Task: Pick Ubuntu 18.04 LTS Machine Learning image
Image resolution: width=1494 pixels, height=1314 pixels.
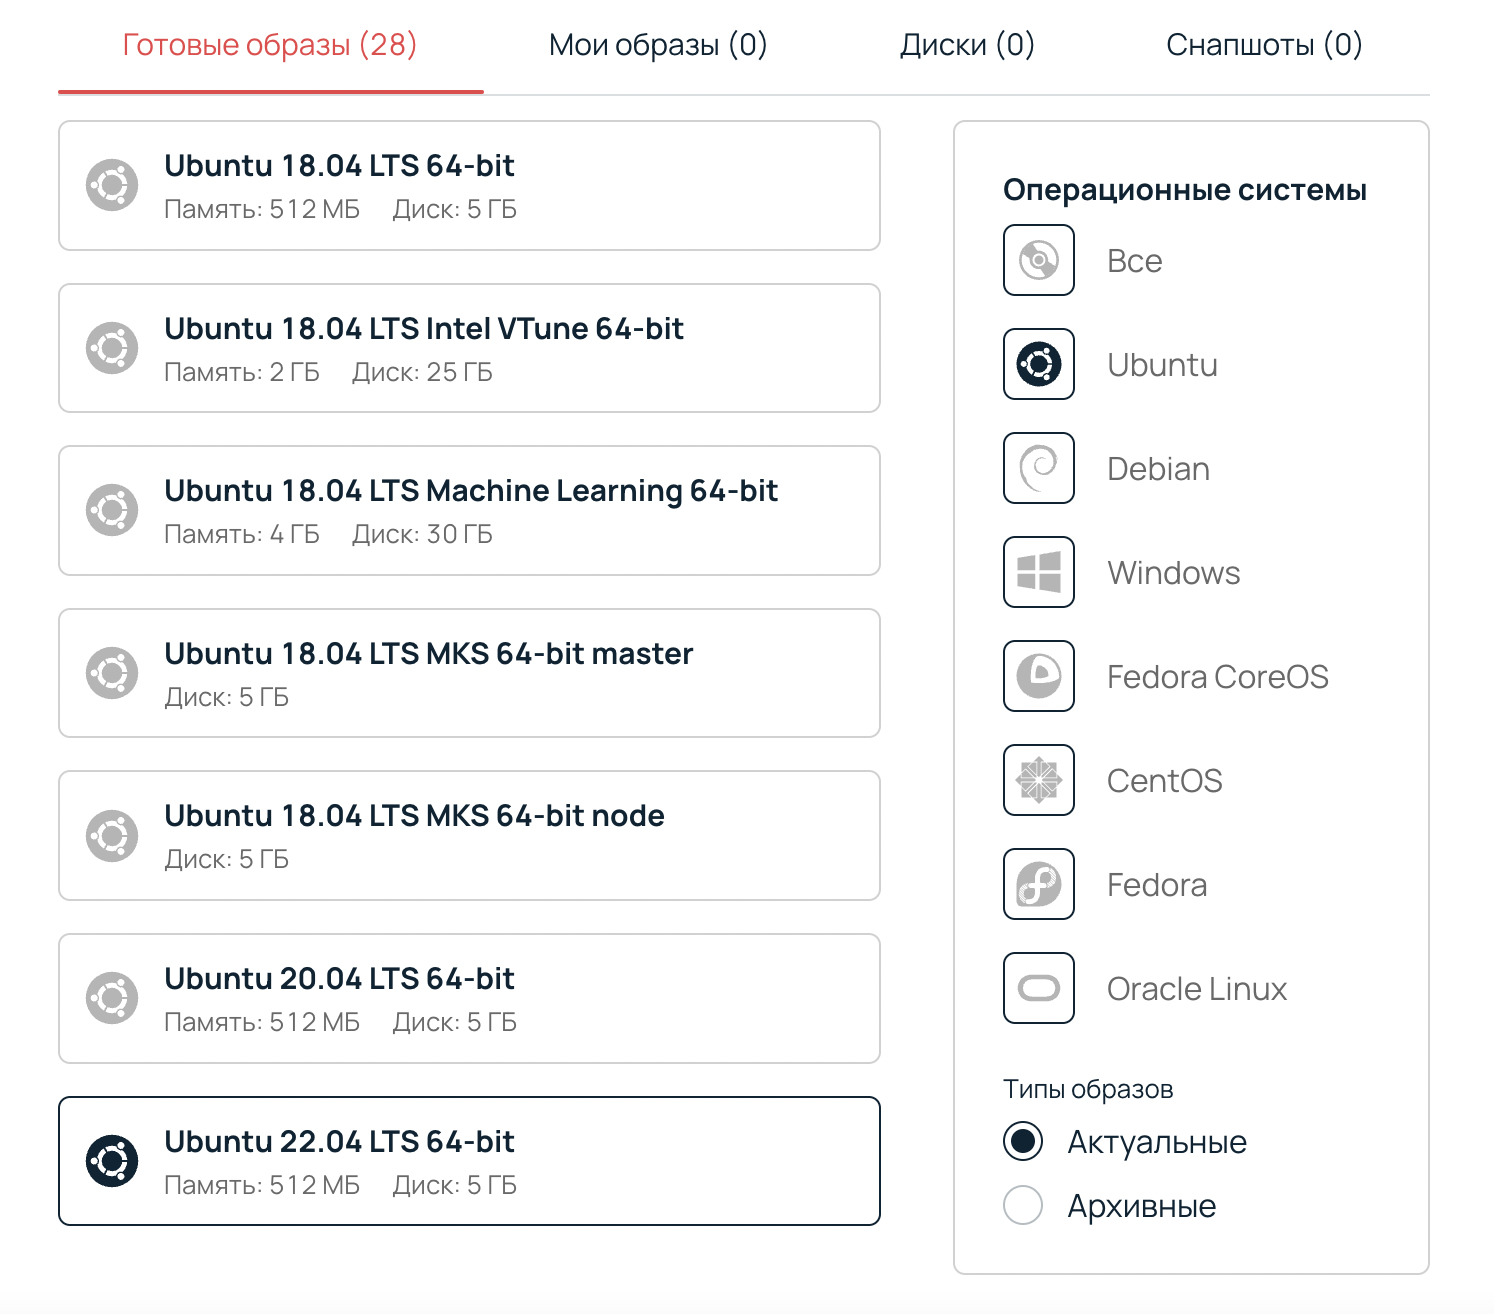Action: pos(469,510)
